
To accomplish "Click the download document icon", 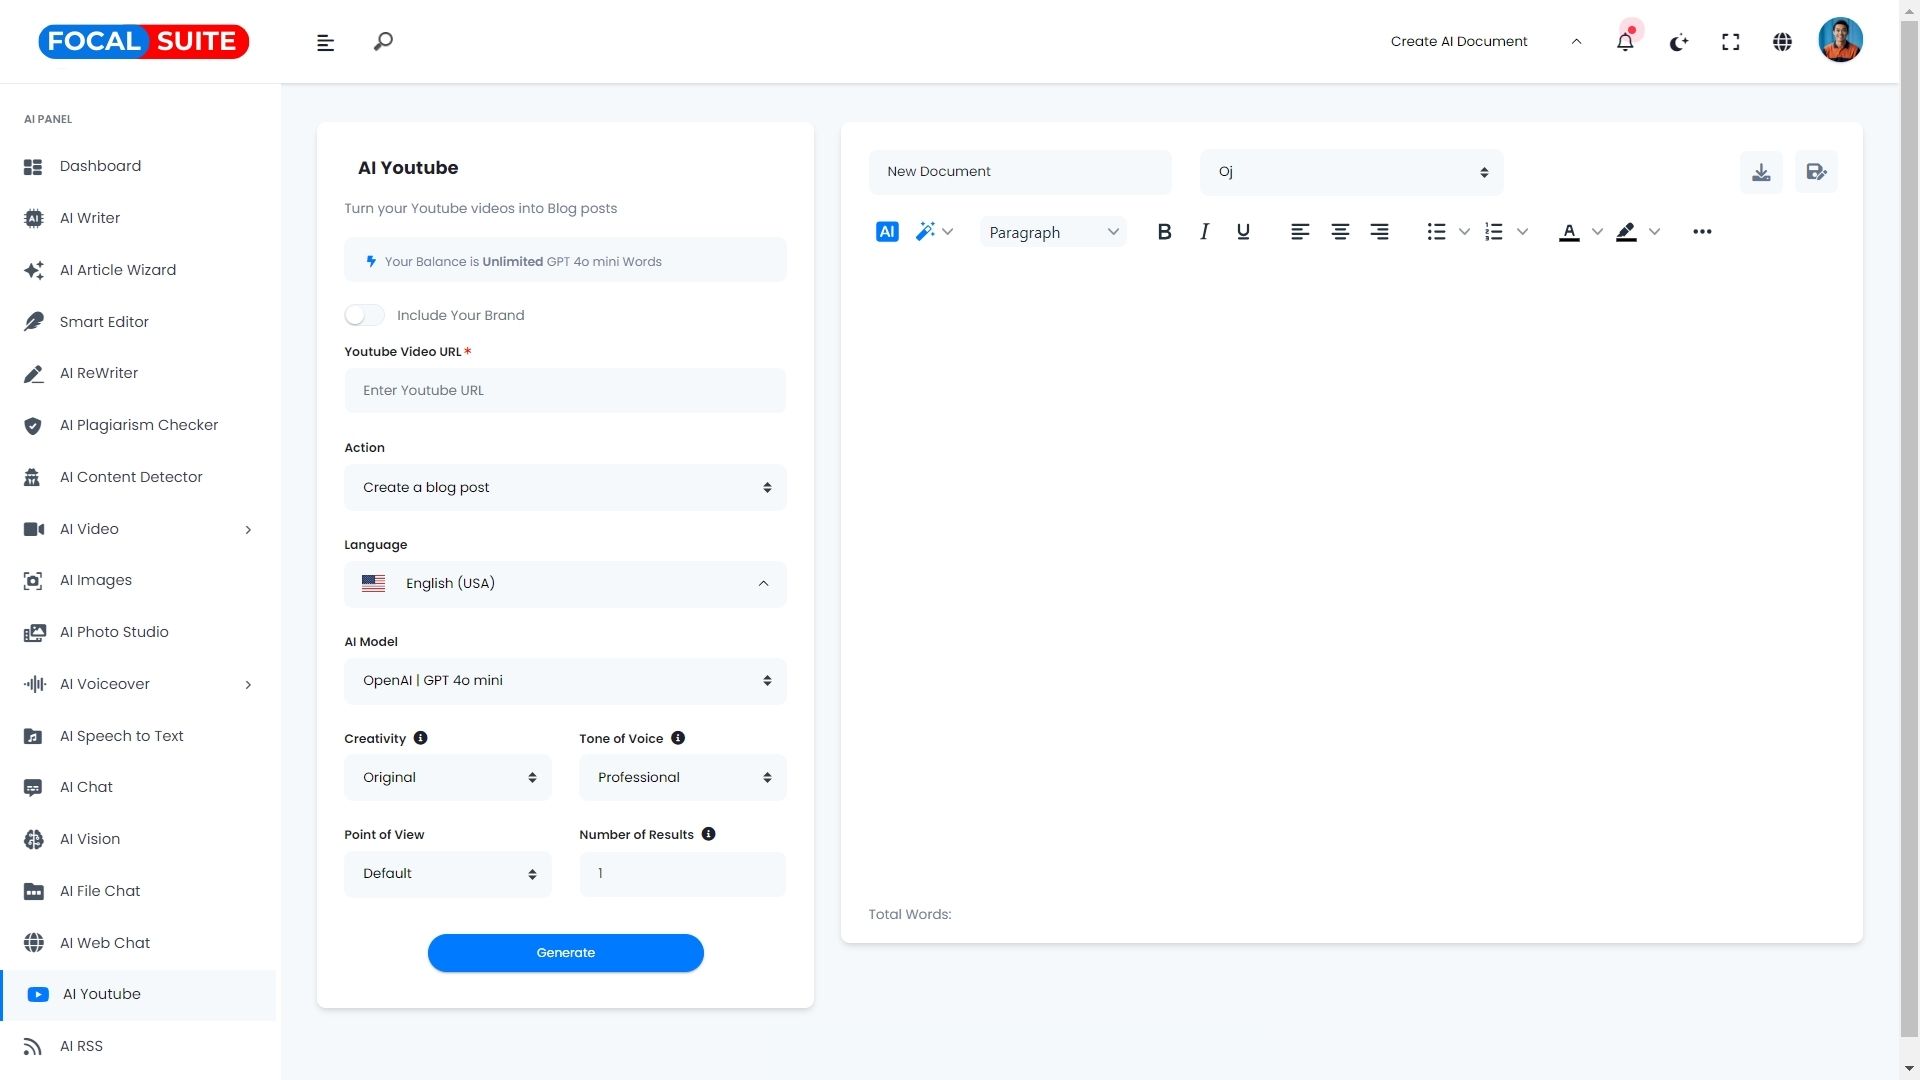I will 1761,172.
